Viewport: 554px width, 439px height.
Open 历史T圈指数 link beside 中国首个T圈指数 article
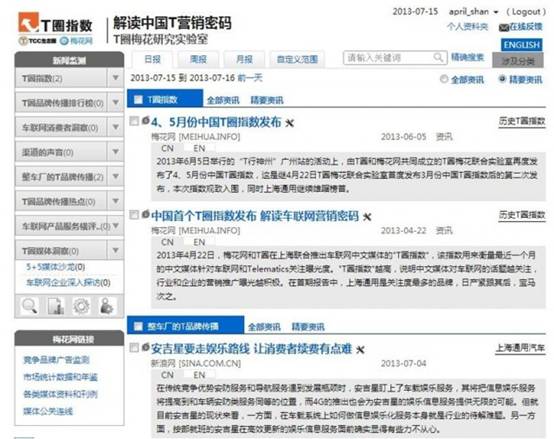tap(522, 215)
